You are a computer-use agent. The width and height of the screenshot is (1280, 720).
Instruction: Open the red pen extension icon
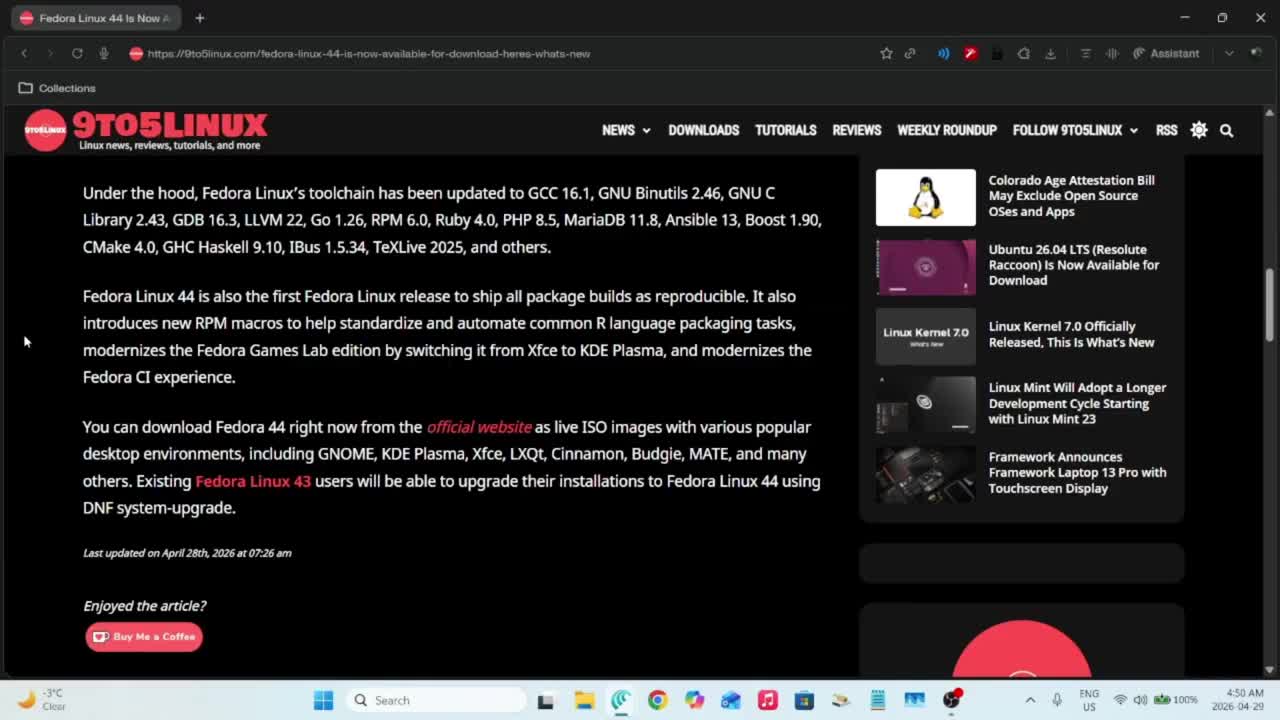[x=970, y=53]
